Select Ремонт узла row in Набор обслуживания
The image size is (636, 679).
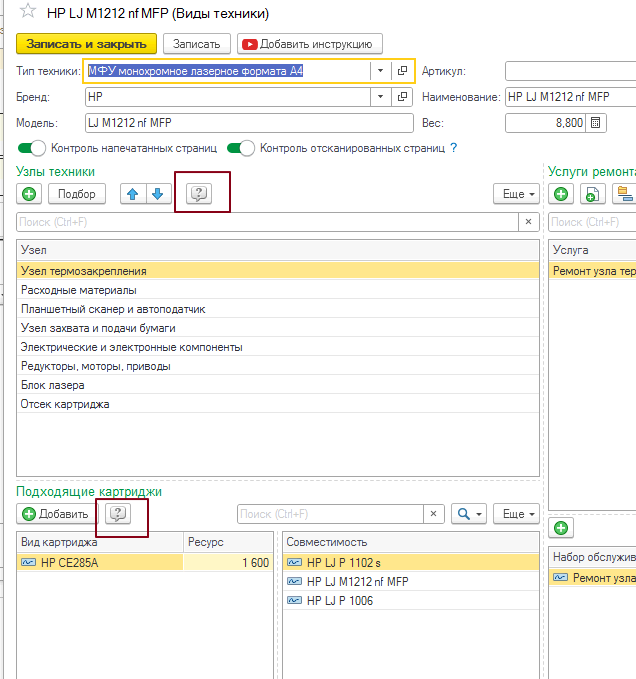592,578
